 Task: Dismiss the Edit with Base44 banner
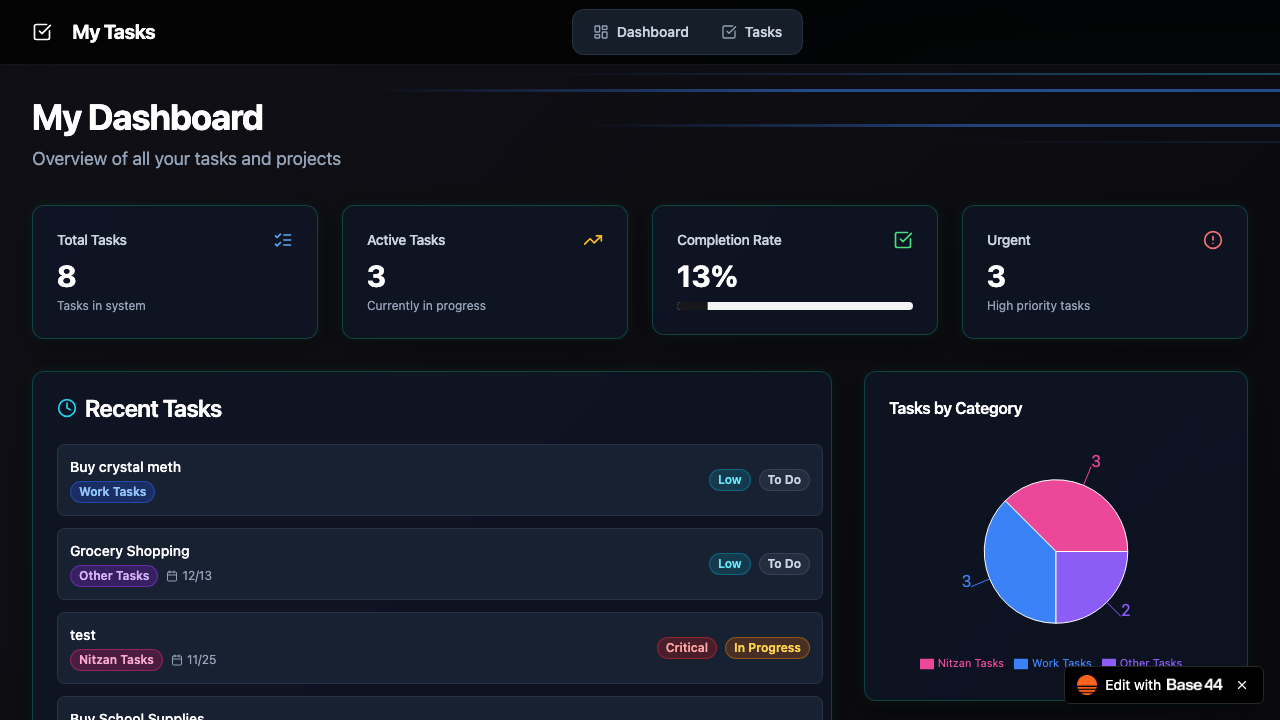[1242, 685]
